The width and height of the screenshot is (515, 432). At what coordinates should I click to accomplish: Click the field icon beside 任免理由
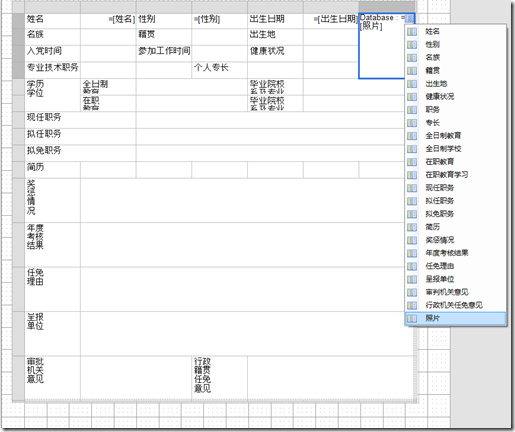pyautogui.click(x=412, y=266)
